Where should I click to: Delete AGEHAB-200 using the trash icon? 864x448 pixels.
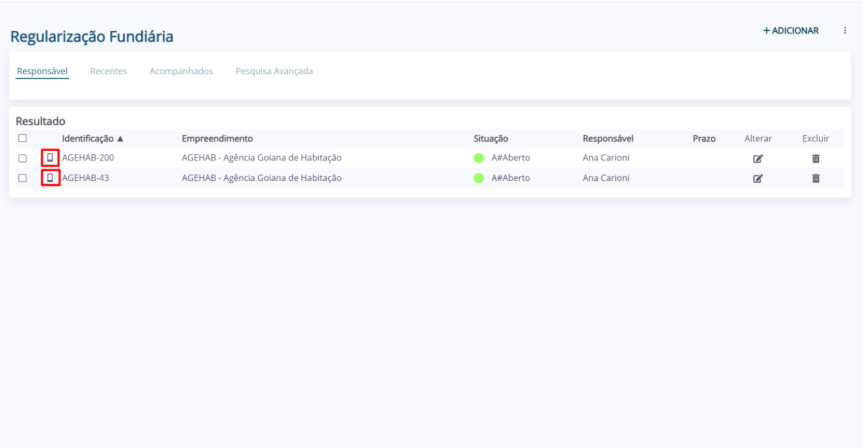point(816,159)
